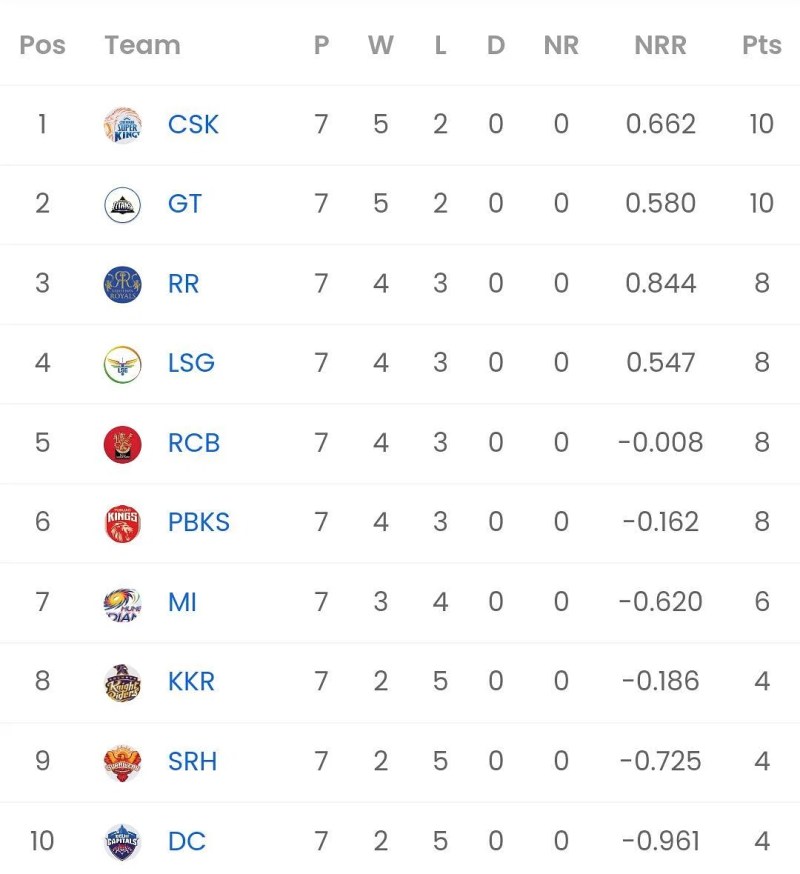Click the Pos column header
The image size is (800, 874).
point(42,45)
